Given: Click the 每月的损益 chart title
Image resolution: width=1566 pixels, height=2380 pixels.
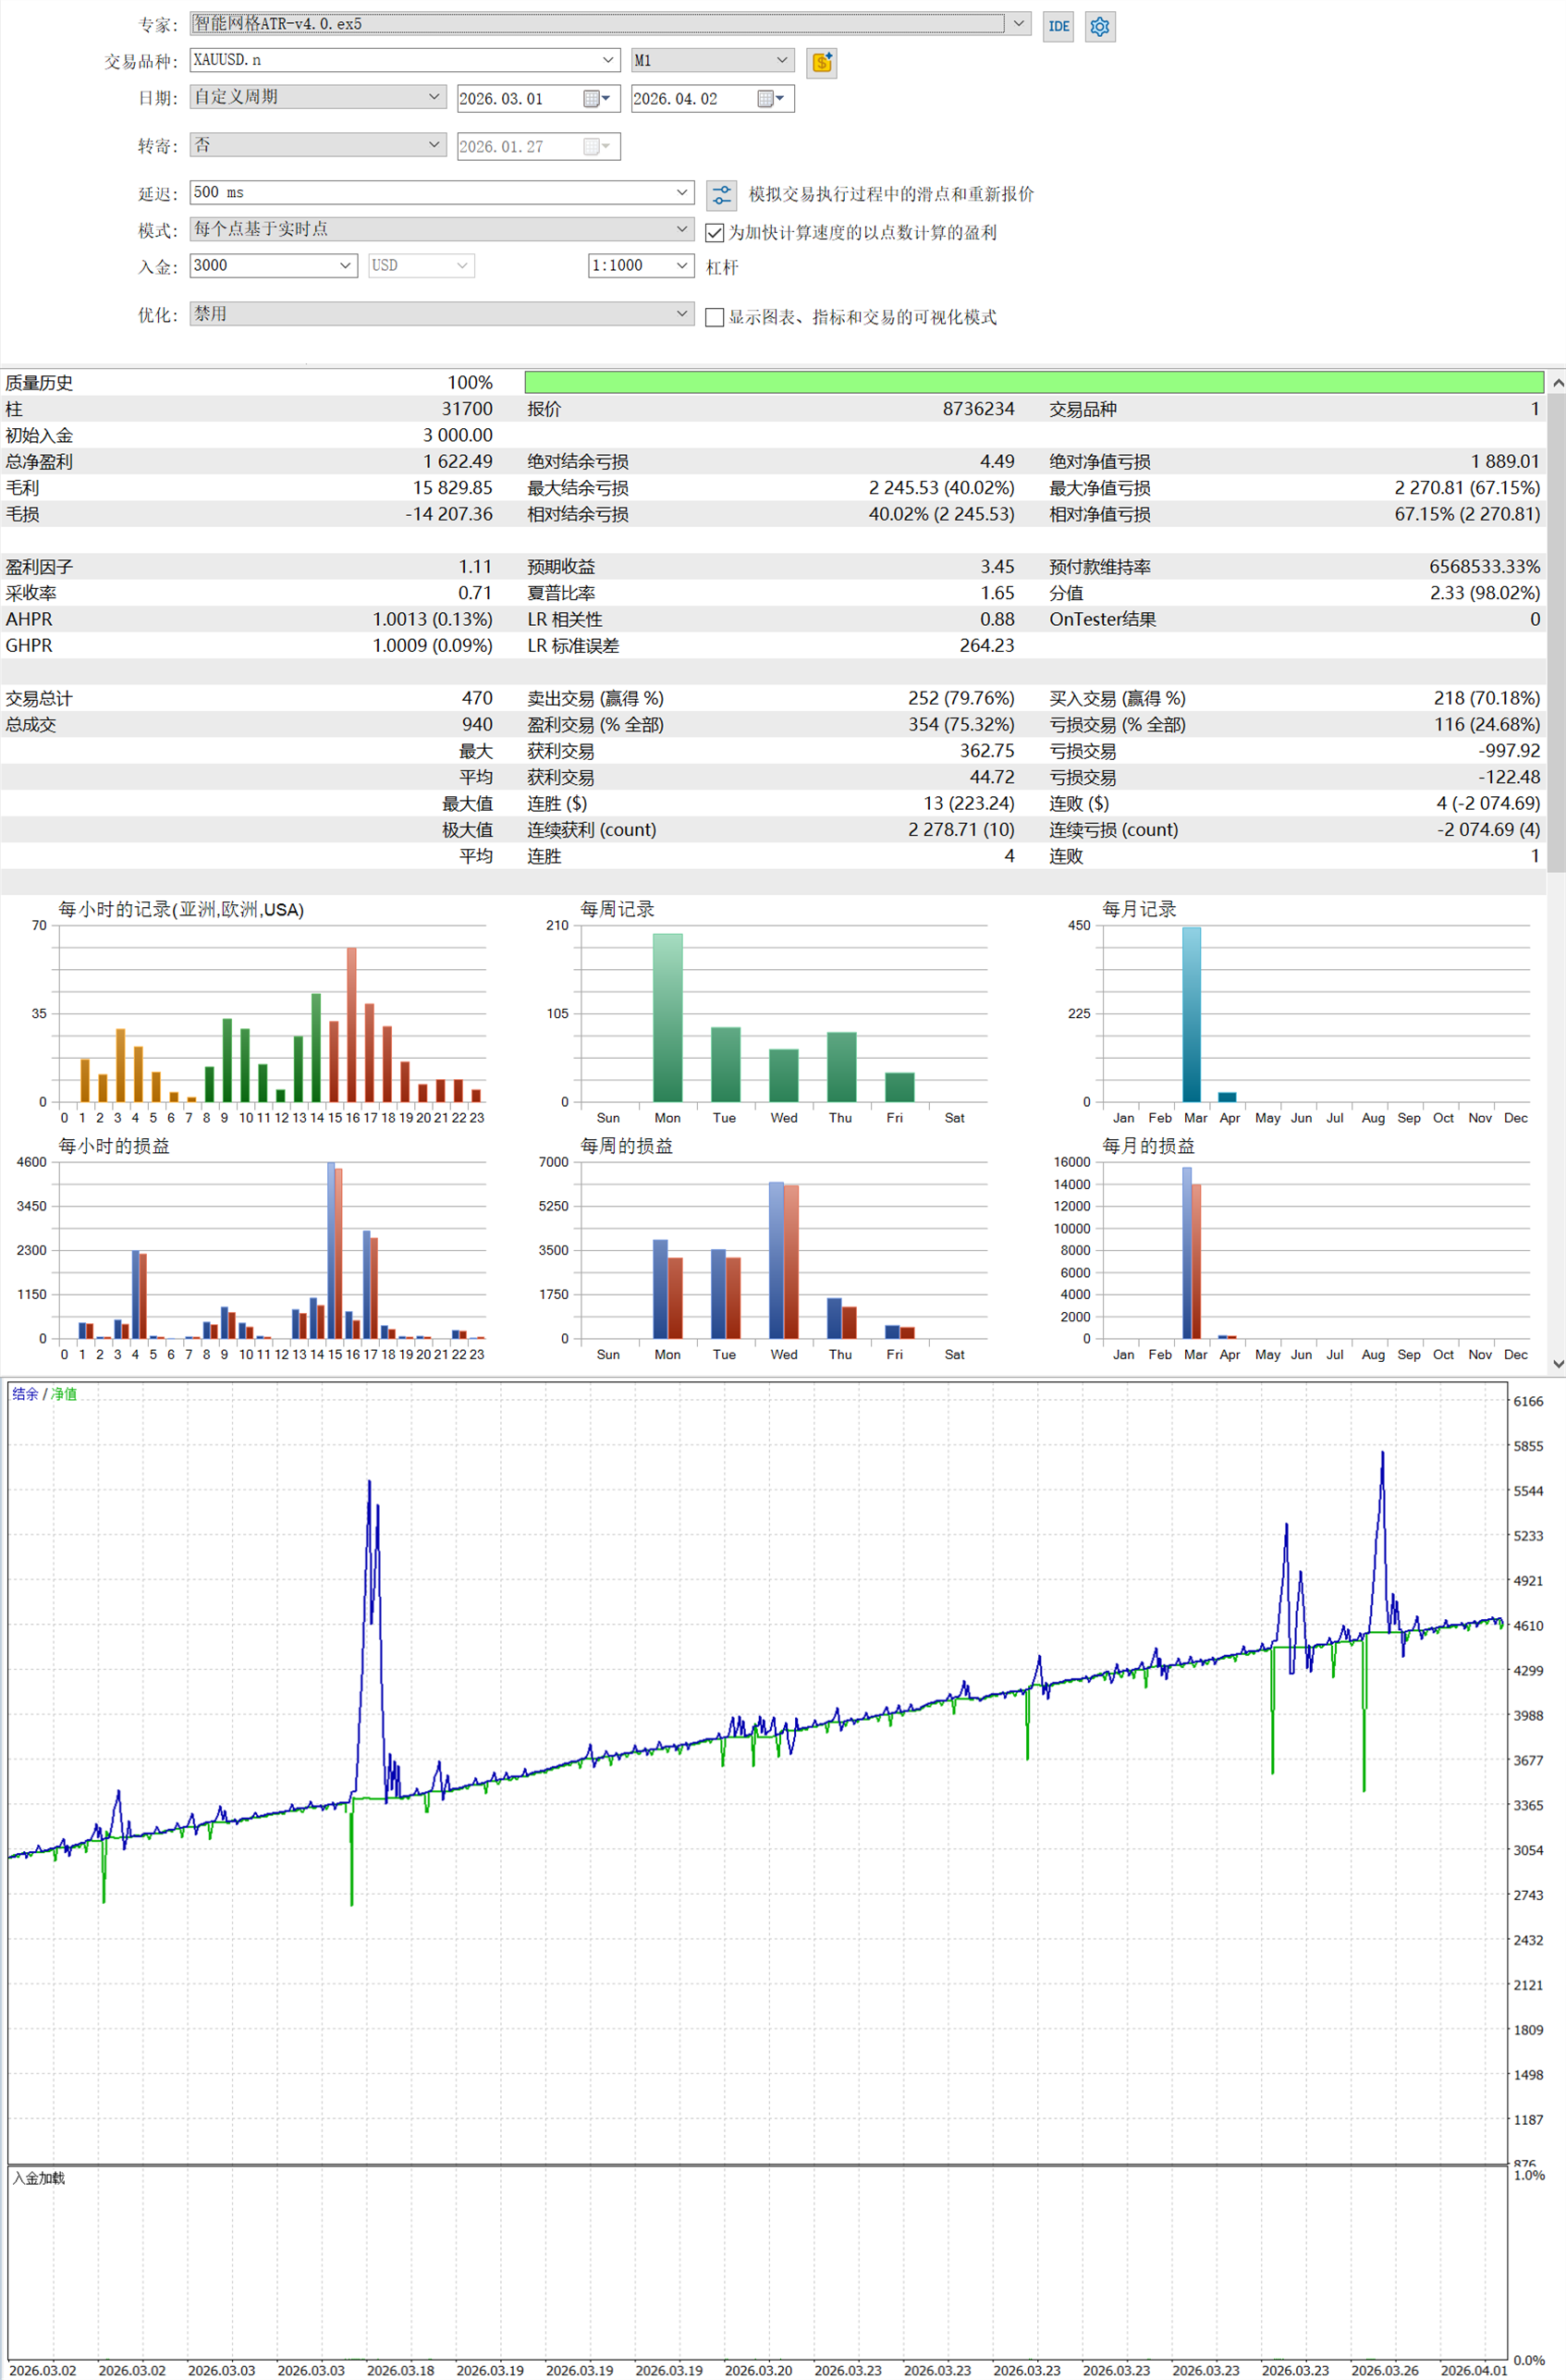Looking at the screenshot, I should [x=1148, y=1147].
